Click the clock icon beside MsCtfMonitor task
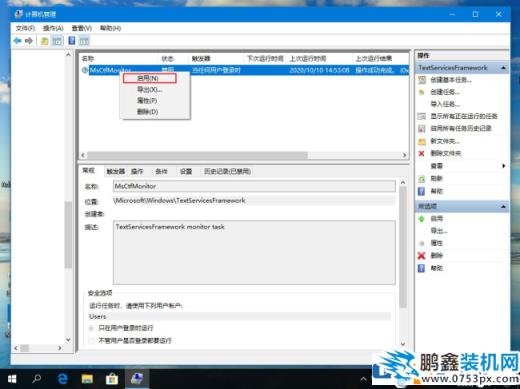 point(85,70)
